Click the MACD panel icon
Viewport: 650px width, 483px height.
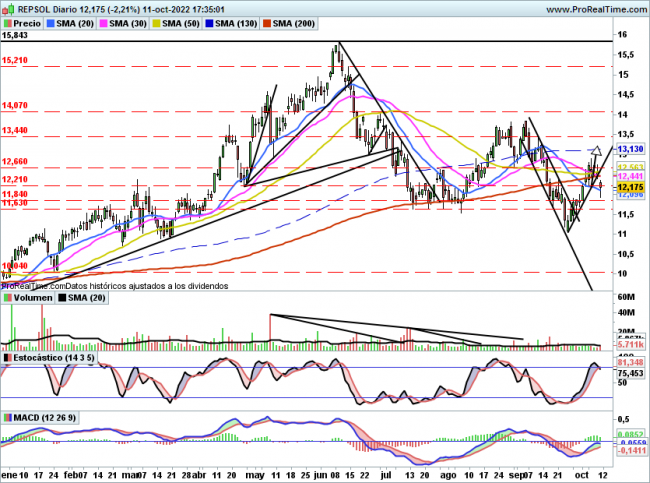point(7,416)
